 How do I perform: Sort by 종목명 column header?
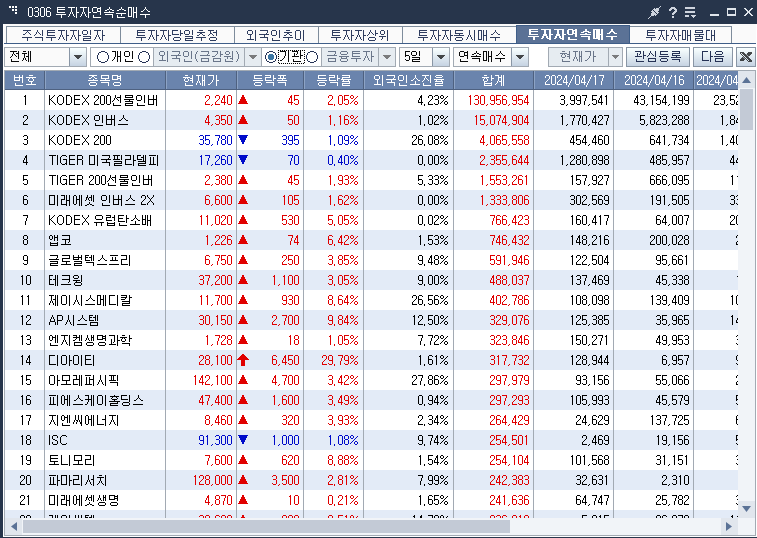(105, 80)
